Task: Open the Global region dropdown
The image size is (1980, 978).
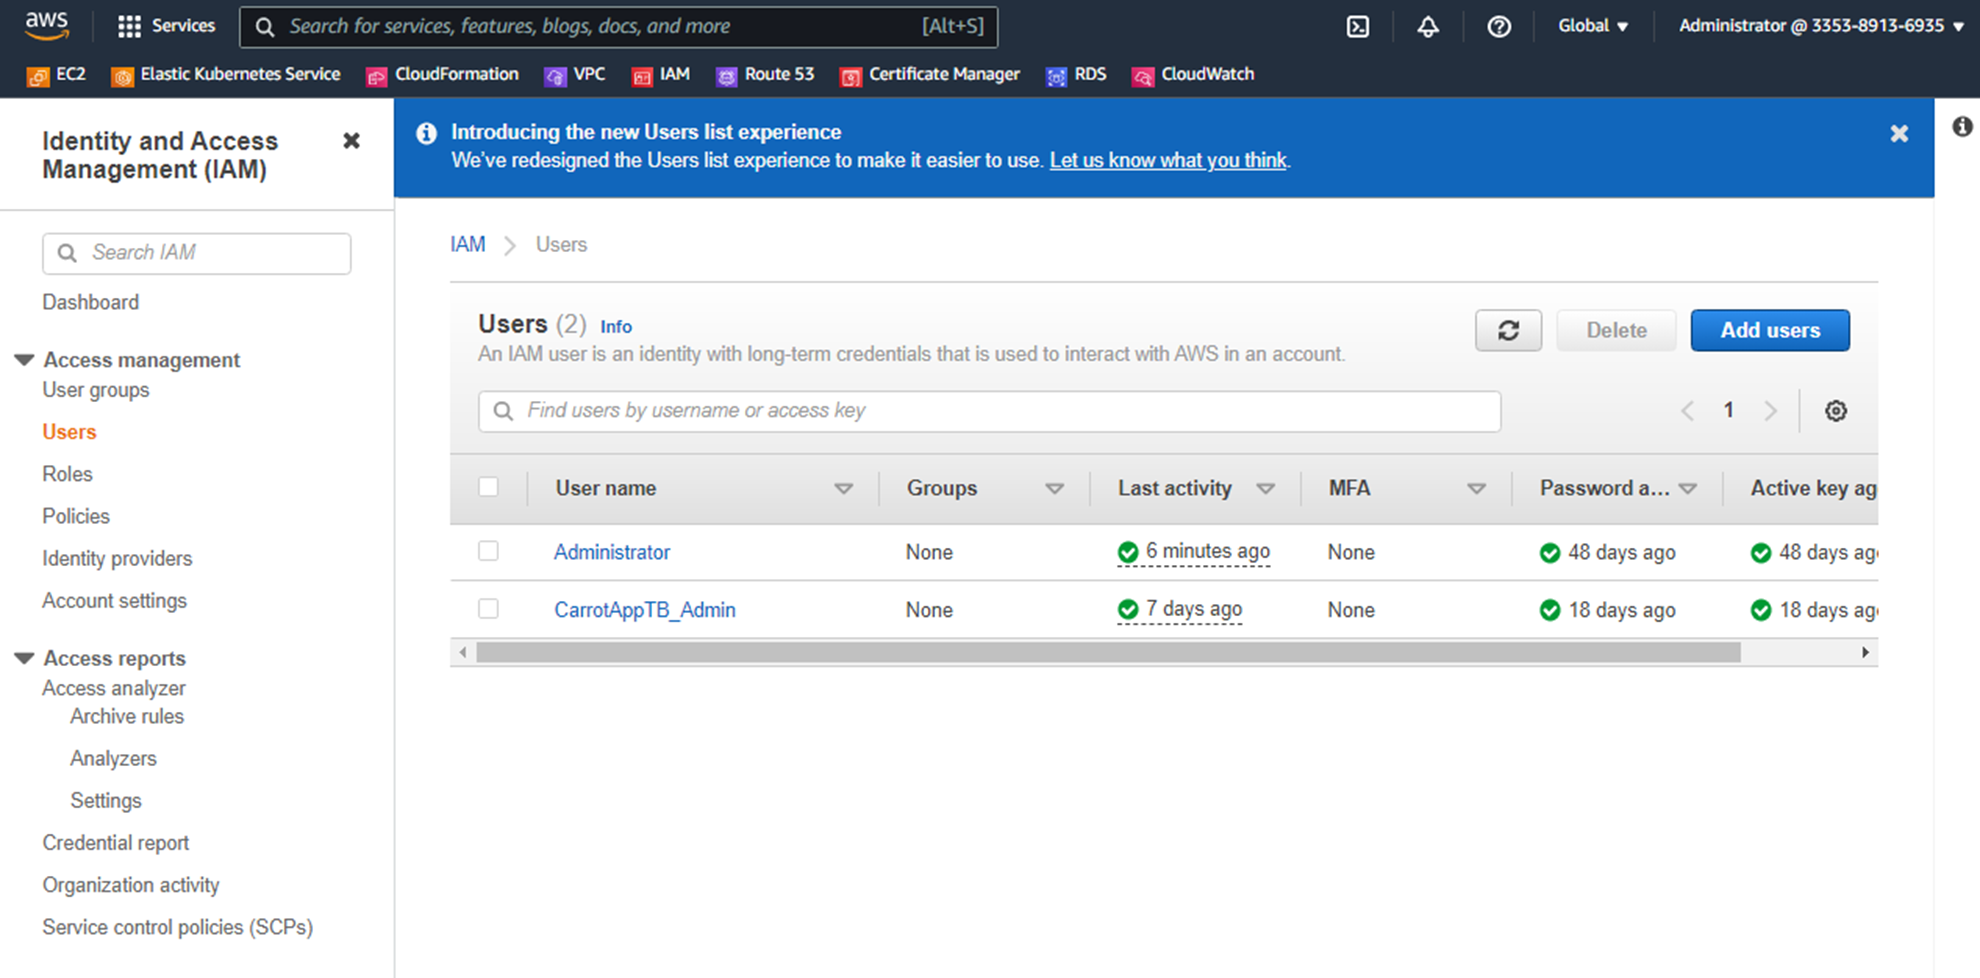Action: [1593, 26]
